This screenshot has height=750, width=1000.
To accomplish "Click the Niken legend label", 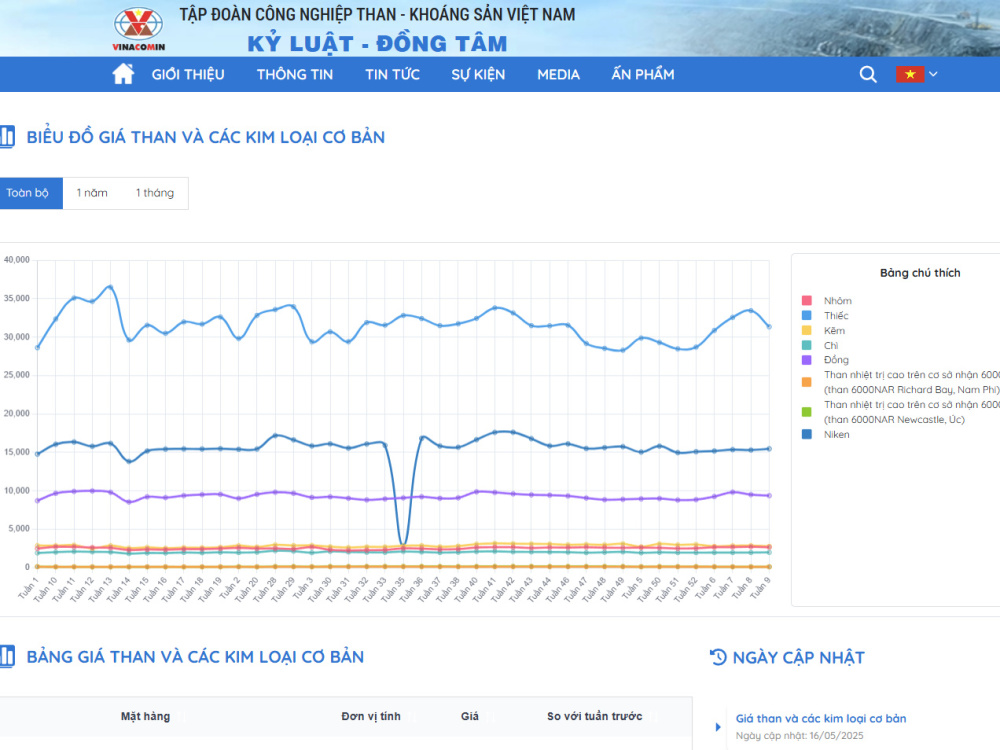I will tap(836, 434).
